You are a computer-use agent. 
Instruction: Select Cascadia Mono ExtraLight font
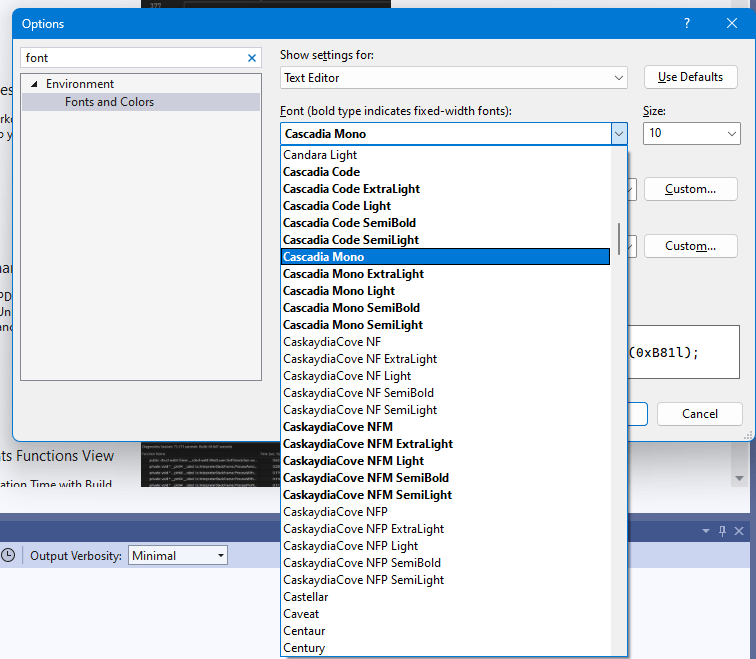point(445,274)
